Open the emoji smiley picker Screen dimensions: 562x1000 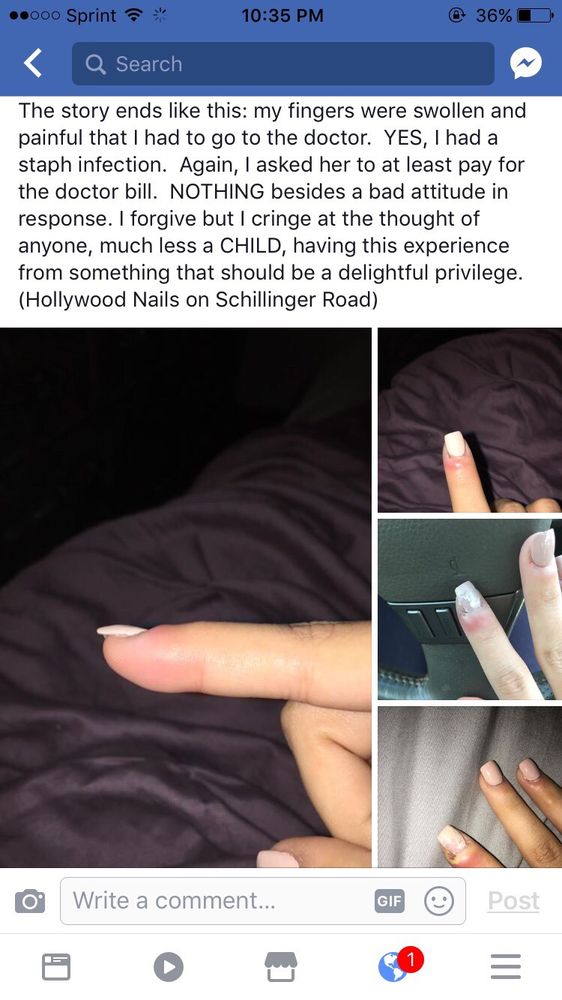coord(439,901)
